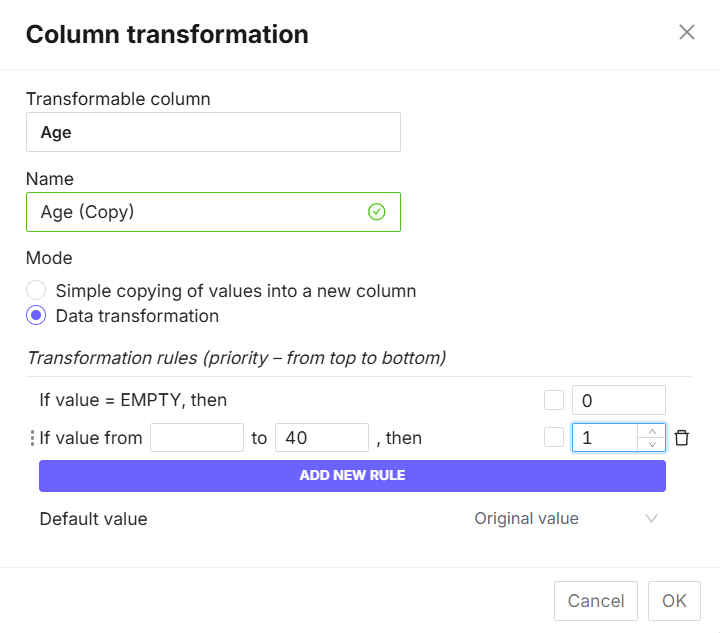
Task: Select Simple copying of values mode
Action: (x=36, y=291)
